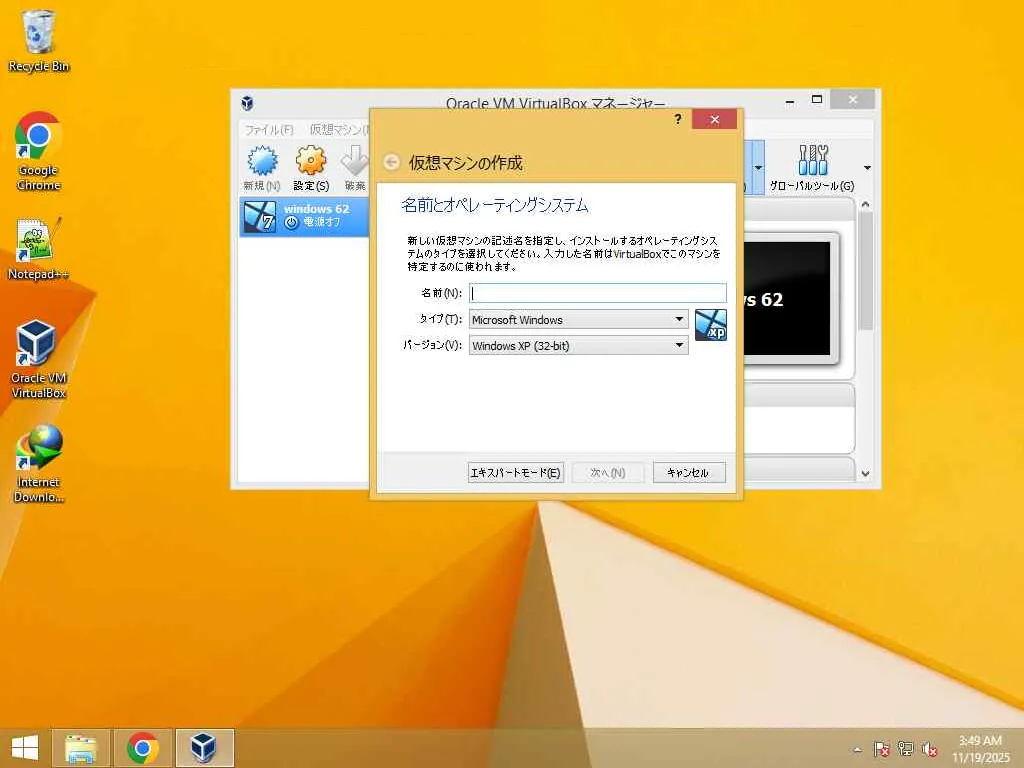Select the Internet Download Manager desktop icon
1024x768 pixels.
point(39,464)
